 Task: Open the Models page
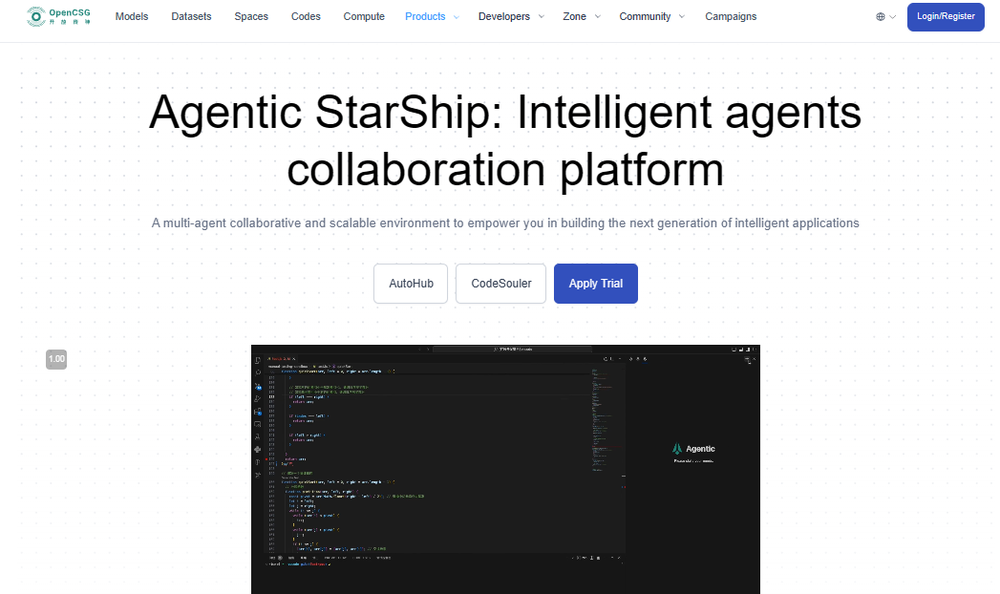tap(131, 17)
